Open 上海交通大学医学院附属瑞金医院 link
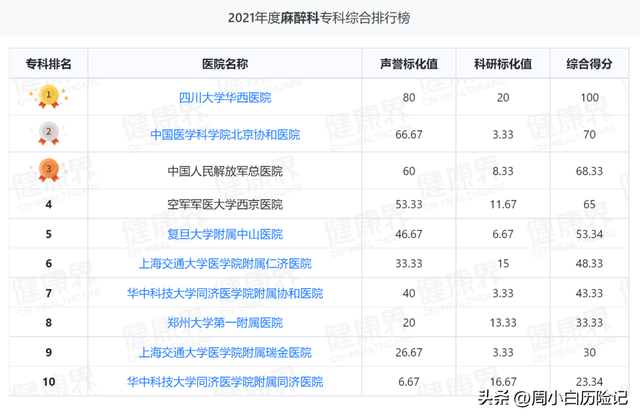Screen dimensions: 640x418 (225, 352)
